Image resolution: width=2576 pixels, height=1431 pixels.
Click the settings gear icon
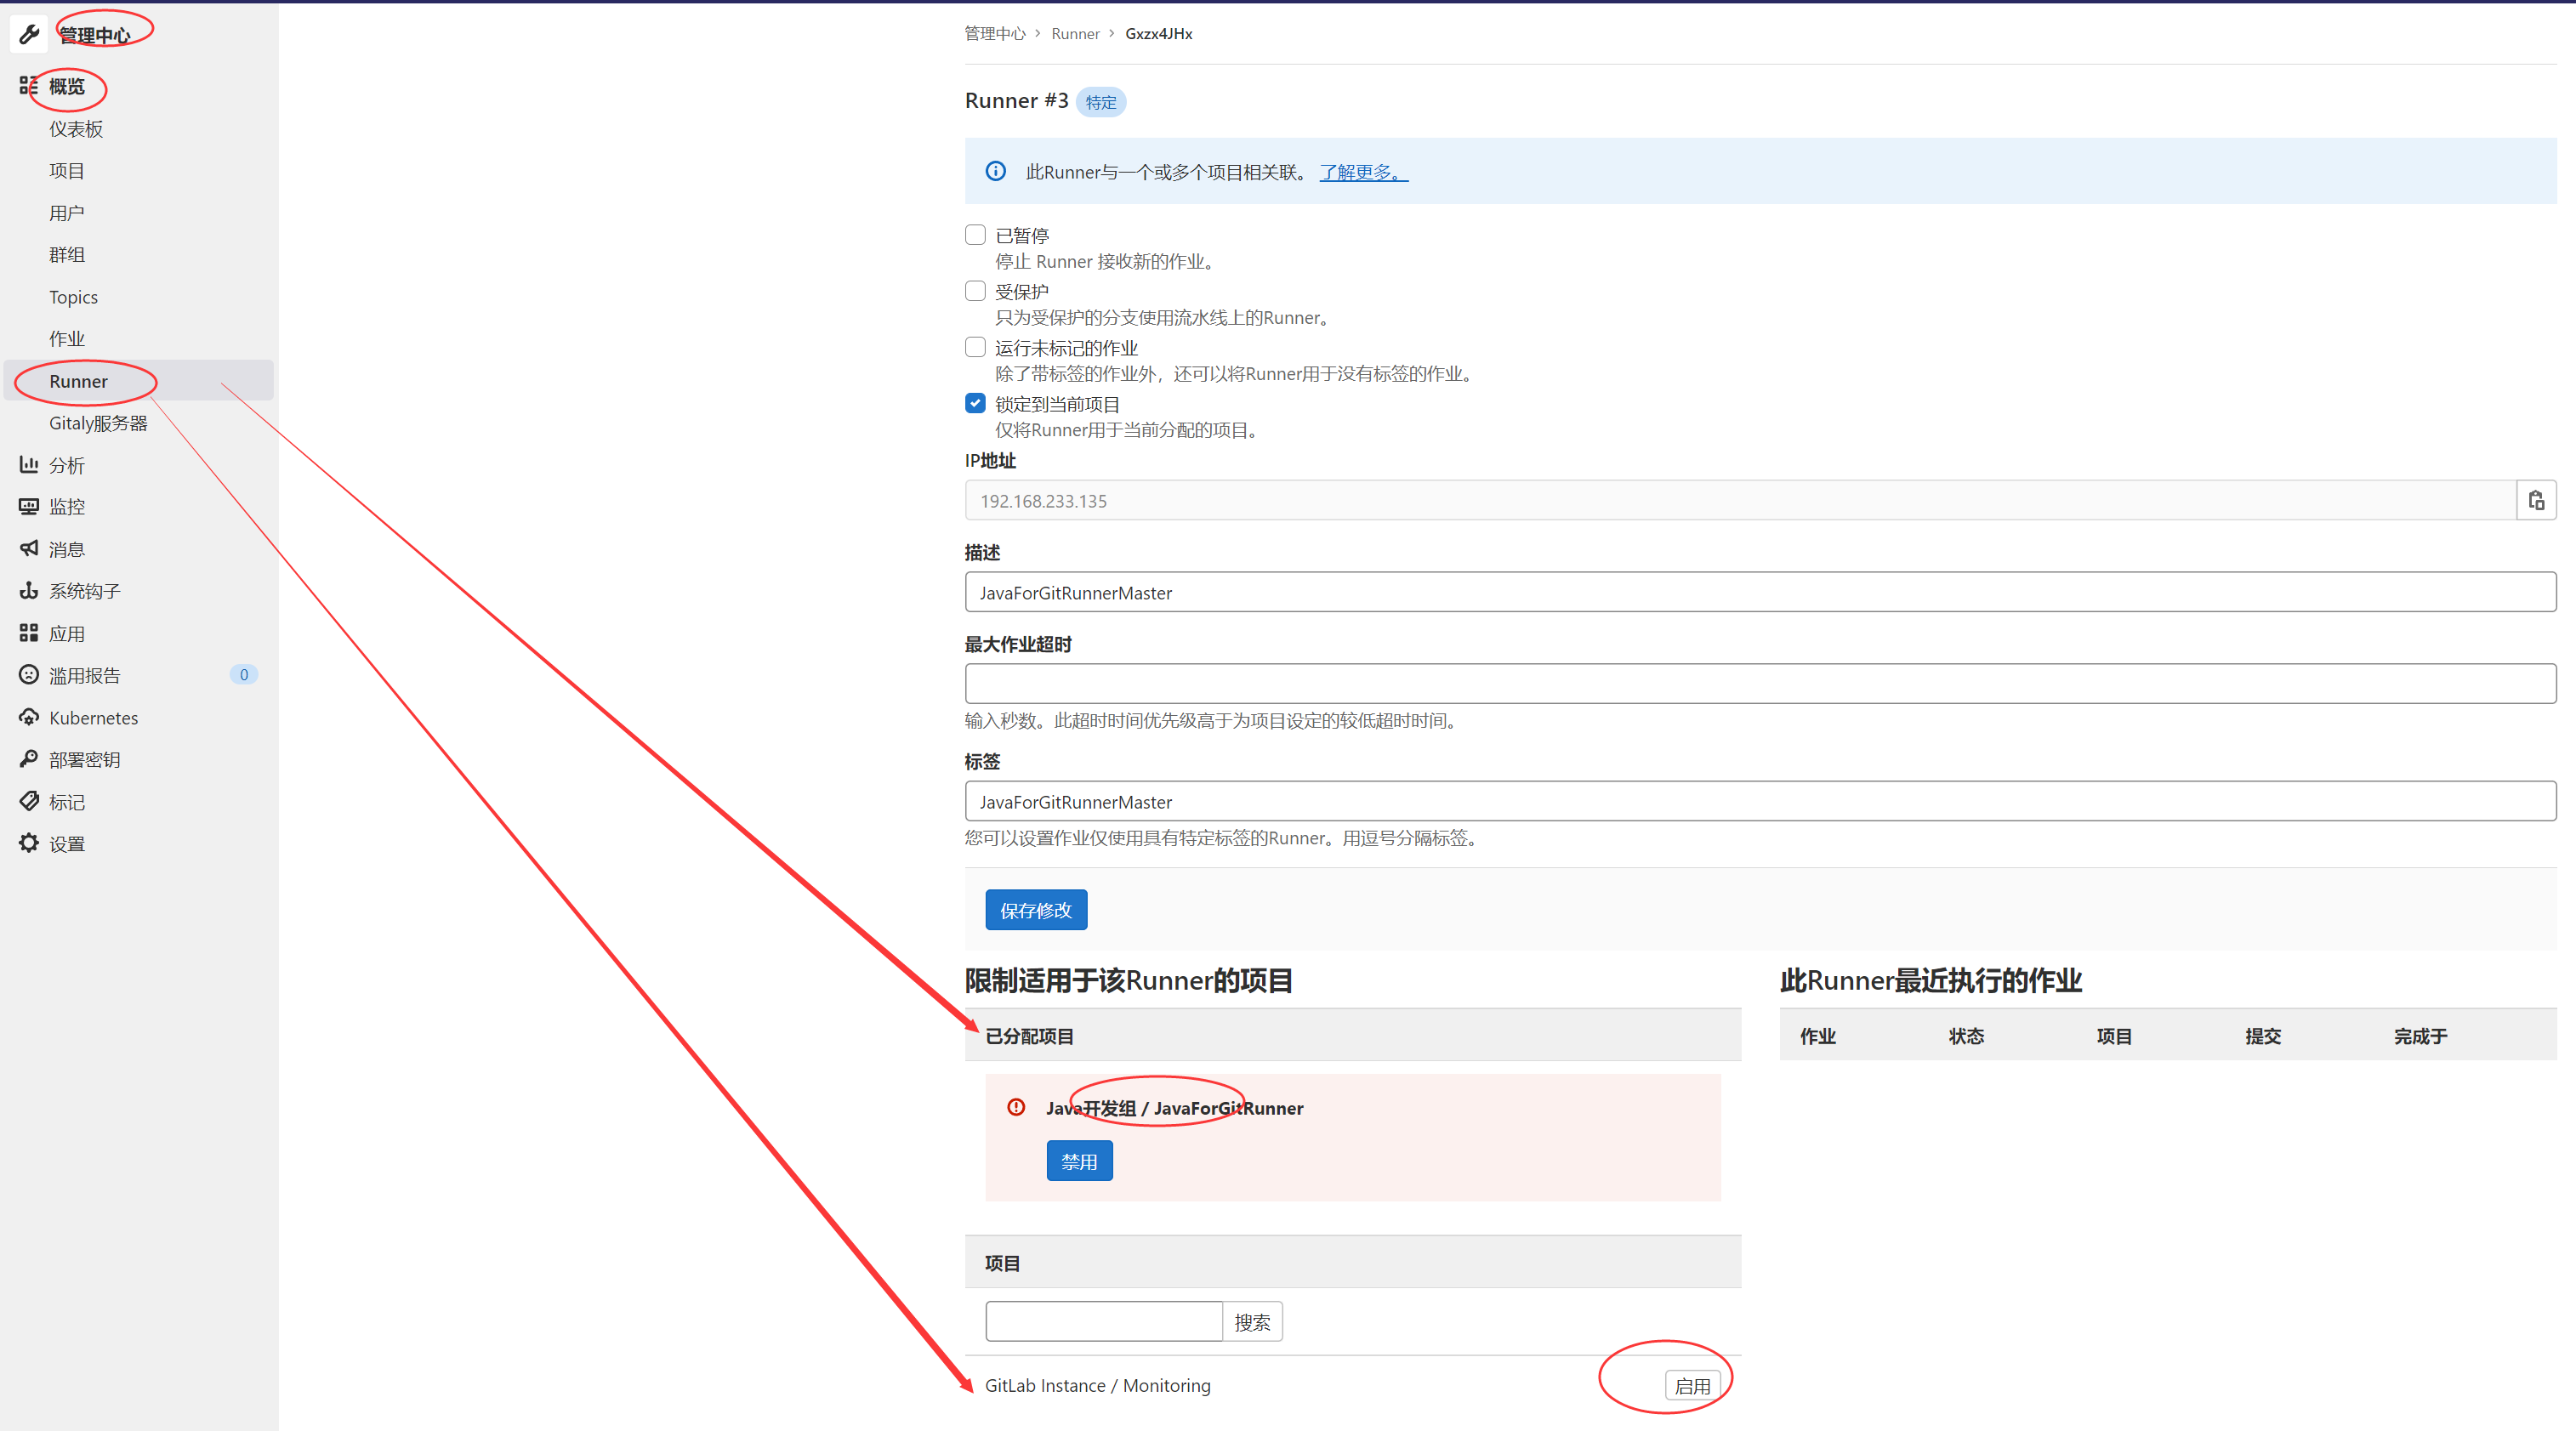[x=28, y=843]
